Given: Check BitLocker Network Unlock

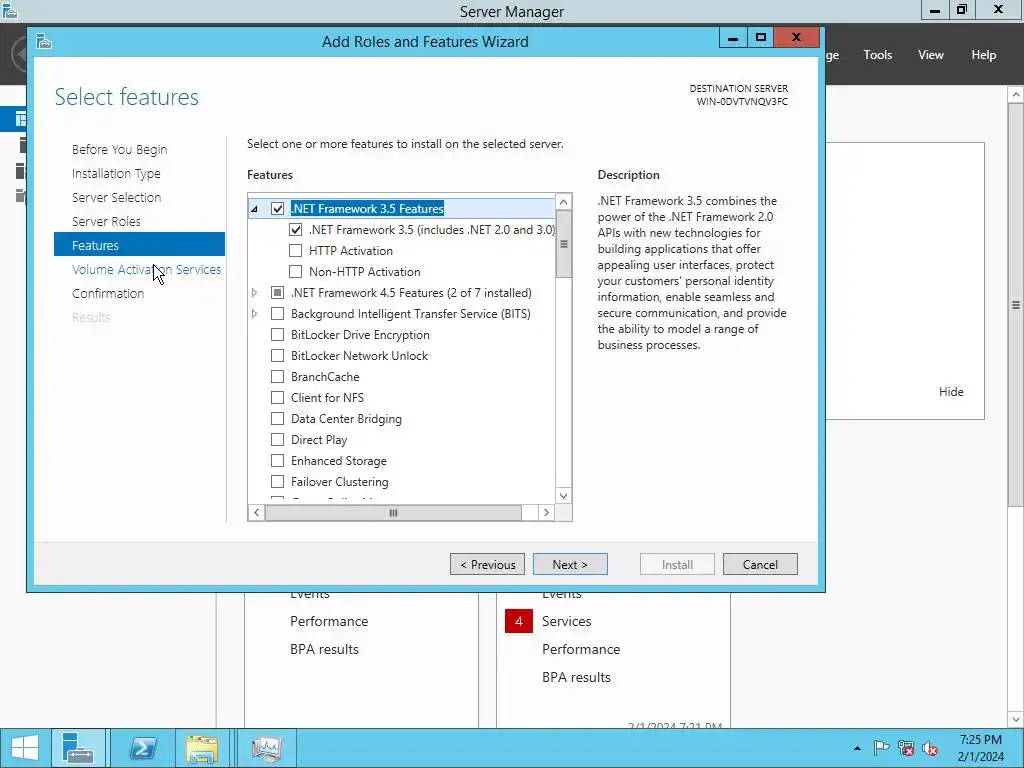Looking at the screenshot, I should [278, 356].
